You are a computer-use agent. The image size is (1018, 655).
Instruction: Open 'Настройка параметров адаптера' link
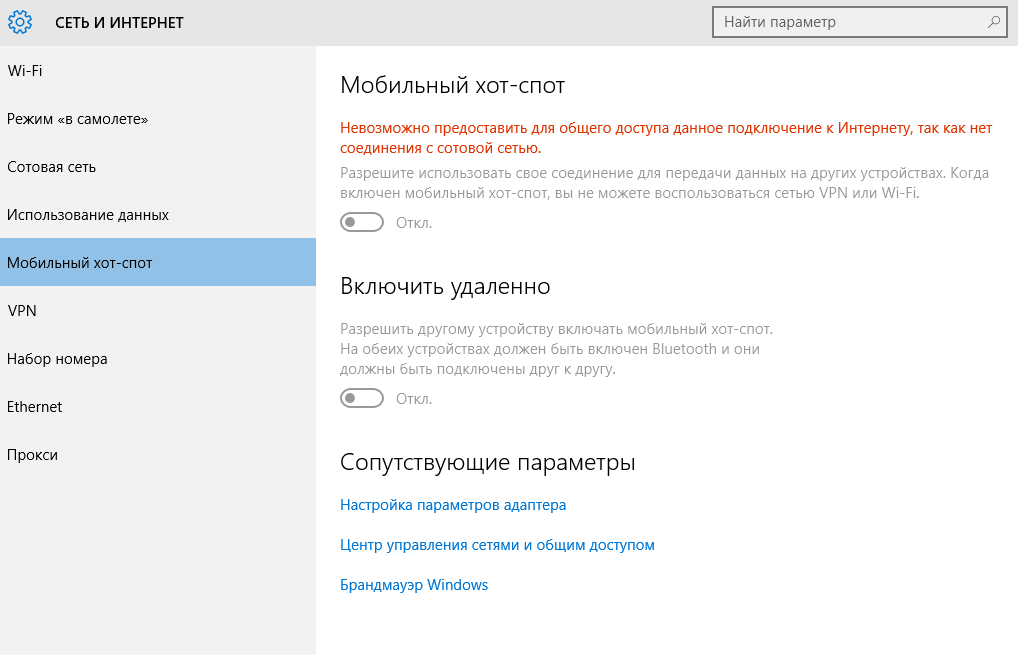(453, 505)
